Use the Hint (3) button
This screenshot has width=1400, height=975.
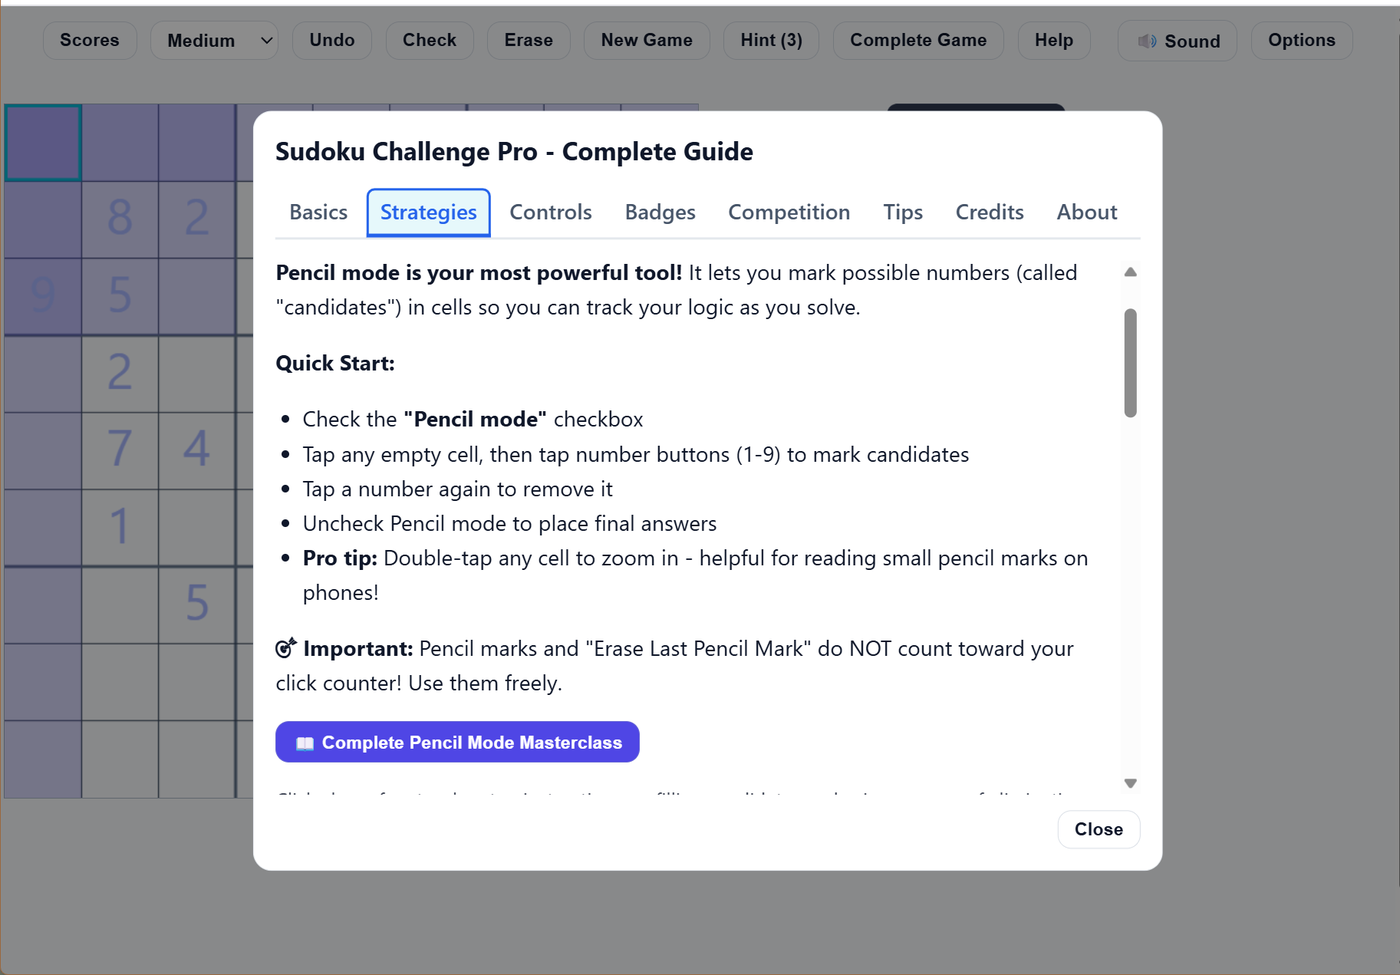tap(771, 40)
